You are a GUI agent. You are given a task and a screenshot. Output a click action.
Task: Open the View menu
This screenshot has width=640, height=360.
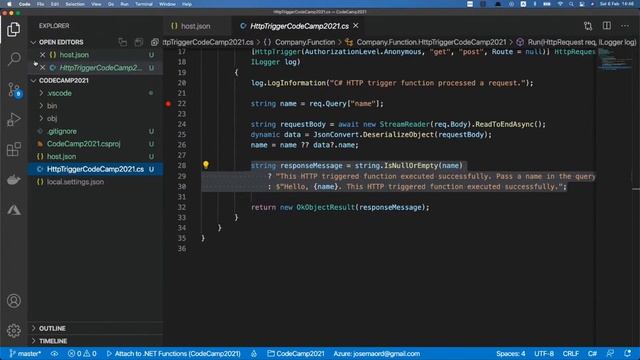(x=96, y=4)
